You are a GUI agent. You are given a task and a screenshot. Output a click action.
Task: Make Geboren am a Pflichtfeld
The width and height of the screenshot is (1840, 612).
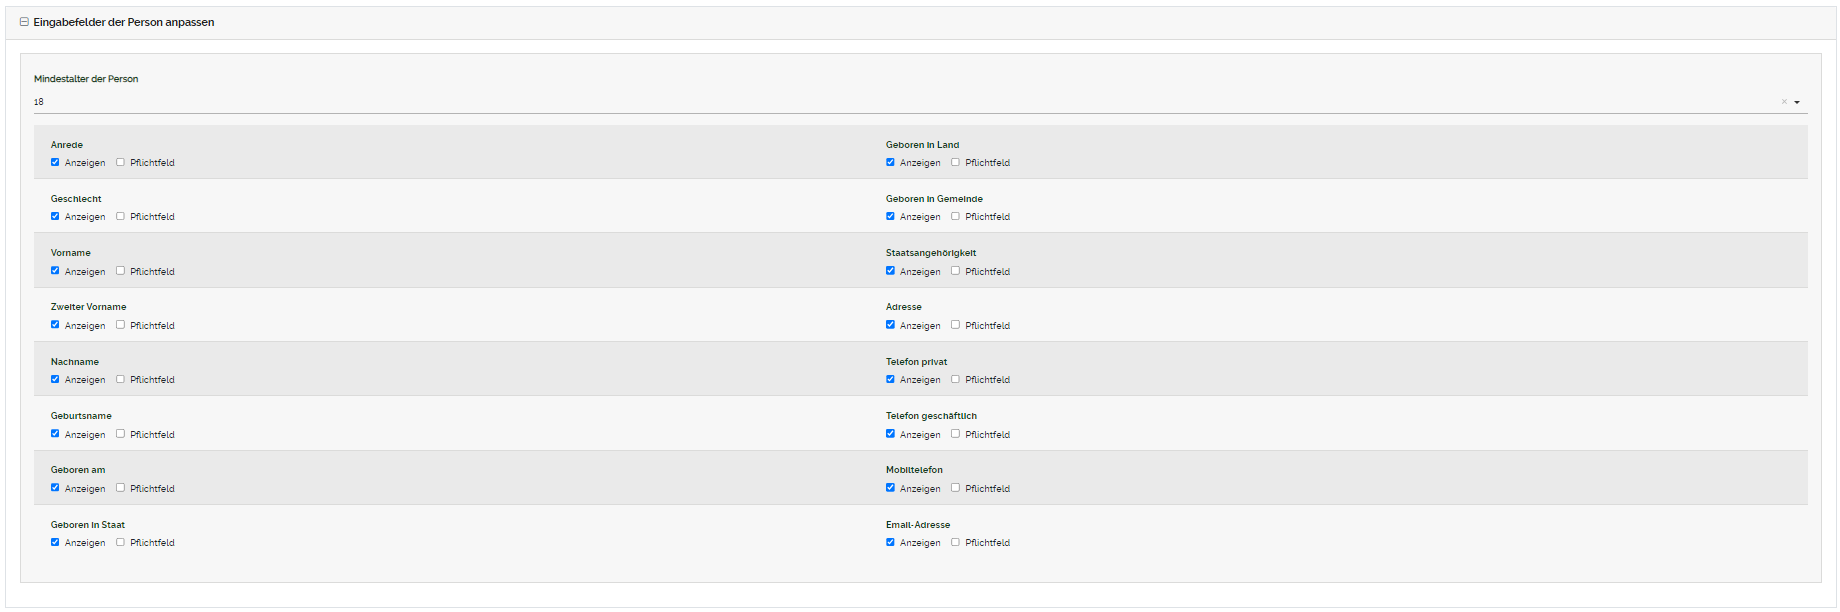click(120, 488)
